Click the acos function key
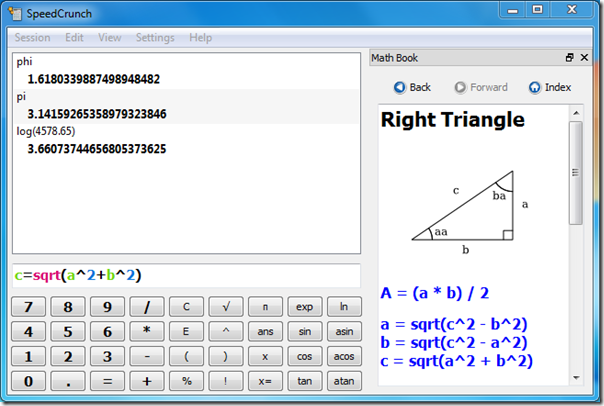Viewport: 604px width, 406px height. (x=344, y=356)
